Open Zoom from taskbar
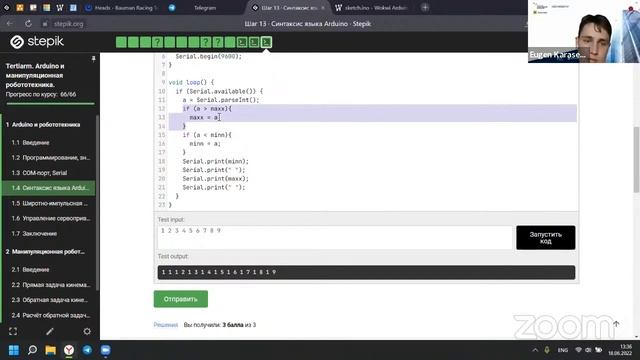 [x=105, y=350]
